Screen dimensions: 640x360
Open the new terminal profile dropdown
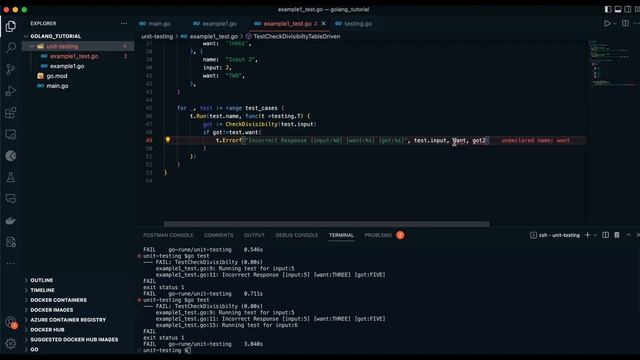point(595,235)
